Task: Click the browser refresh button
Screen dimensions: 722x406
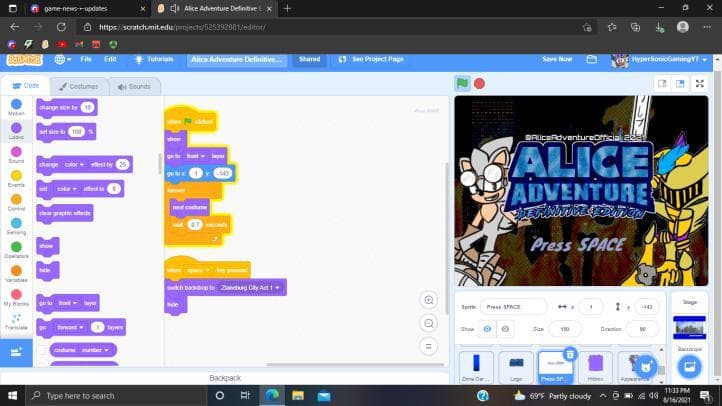Action: pyautogui.click(x=61, y=27)
